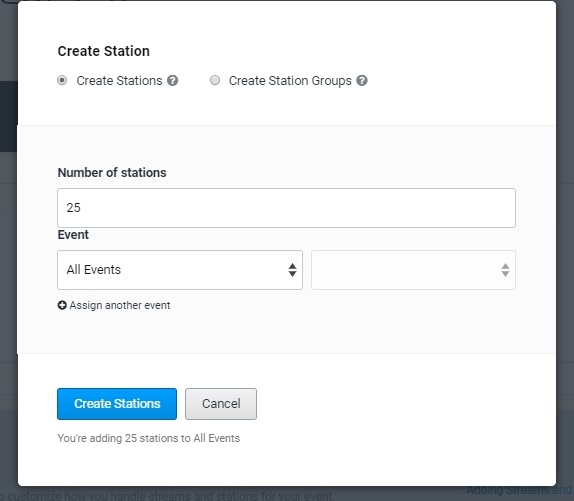
Task: Click the arrows on the empty dropdown
Action: pos(505,270)
